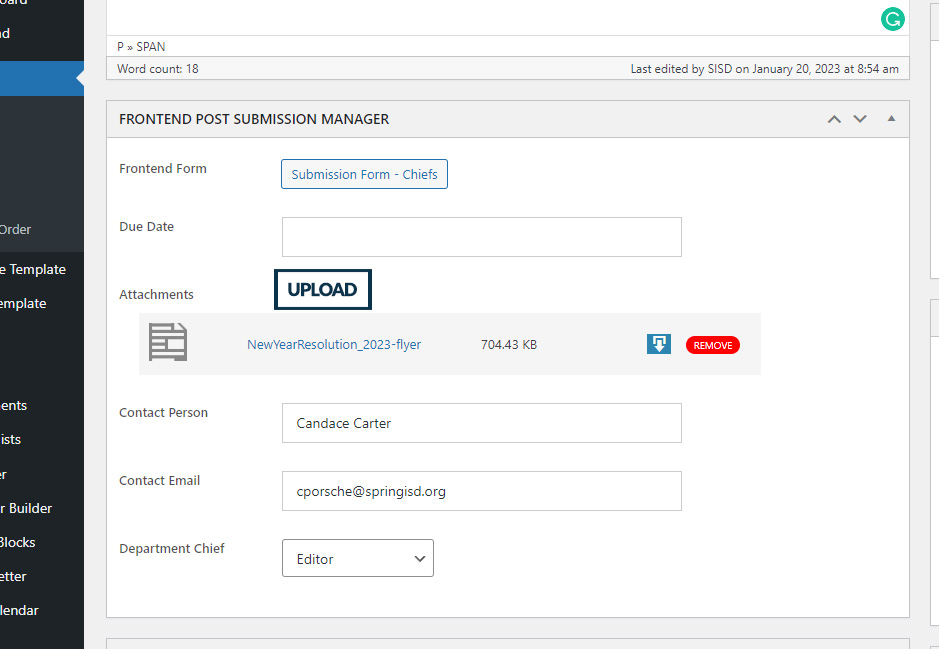Edit the Contact Person field
939x649 pixels.
point(481,423)
